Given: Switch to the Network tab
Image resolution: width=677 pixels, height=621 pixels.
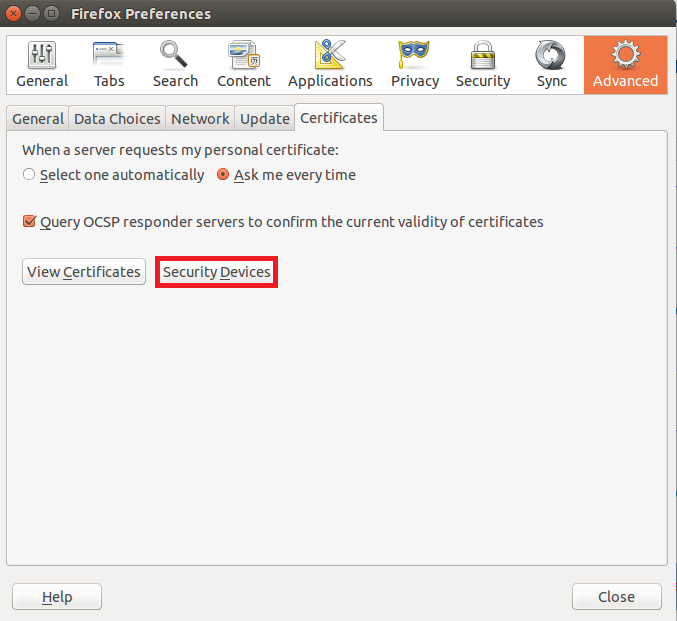Looking at the screenshot, I should click(200, 119).
